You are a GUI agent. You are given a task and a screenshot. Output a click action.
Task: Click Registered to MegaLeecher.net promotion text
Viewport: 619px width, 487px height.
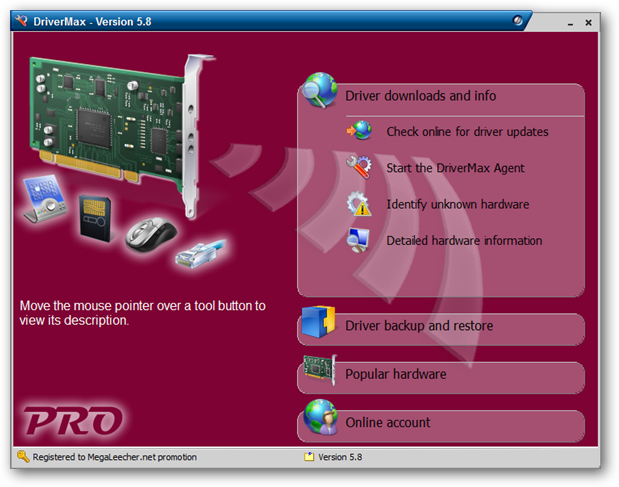click(x=114, y=457)
